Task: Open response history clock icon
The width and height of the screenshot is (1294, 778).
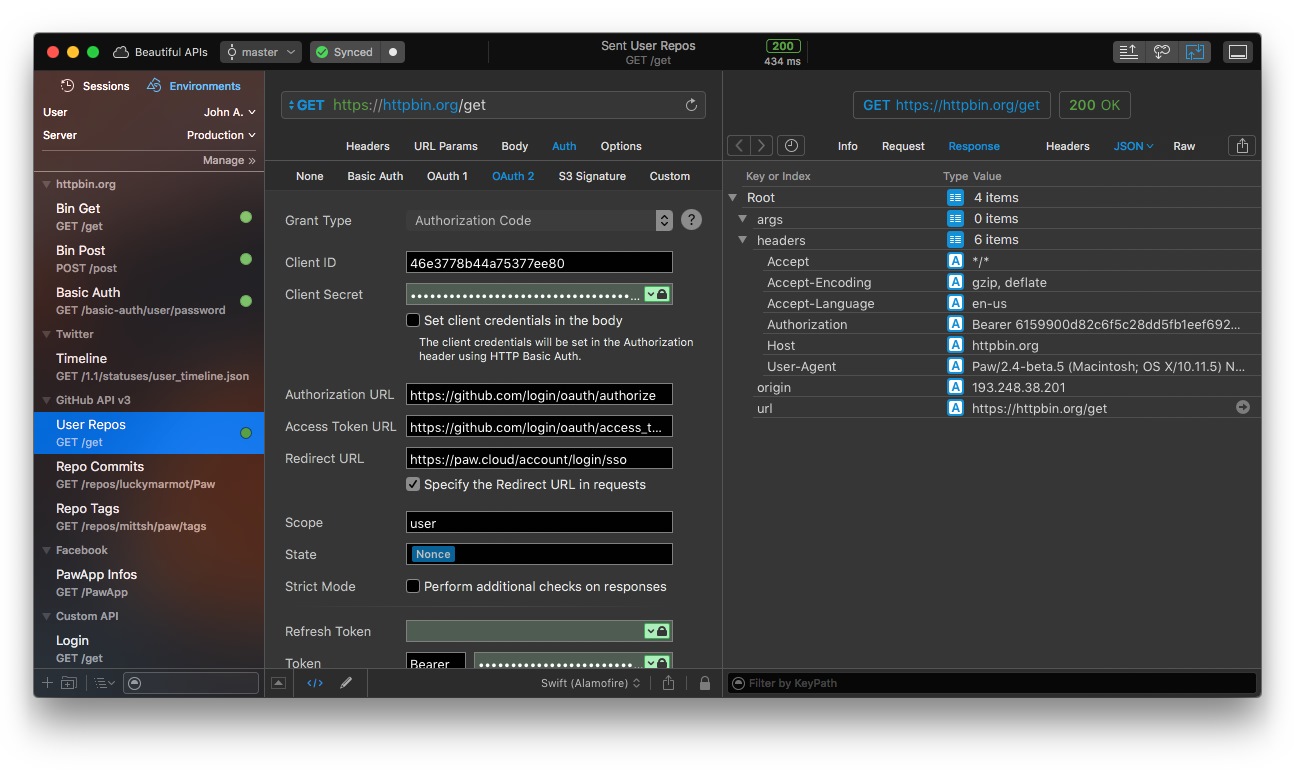Action: (791, 146)
